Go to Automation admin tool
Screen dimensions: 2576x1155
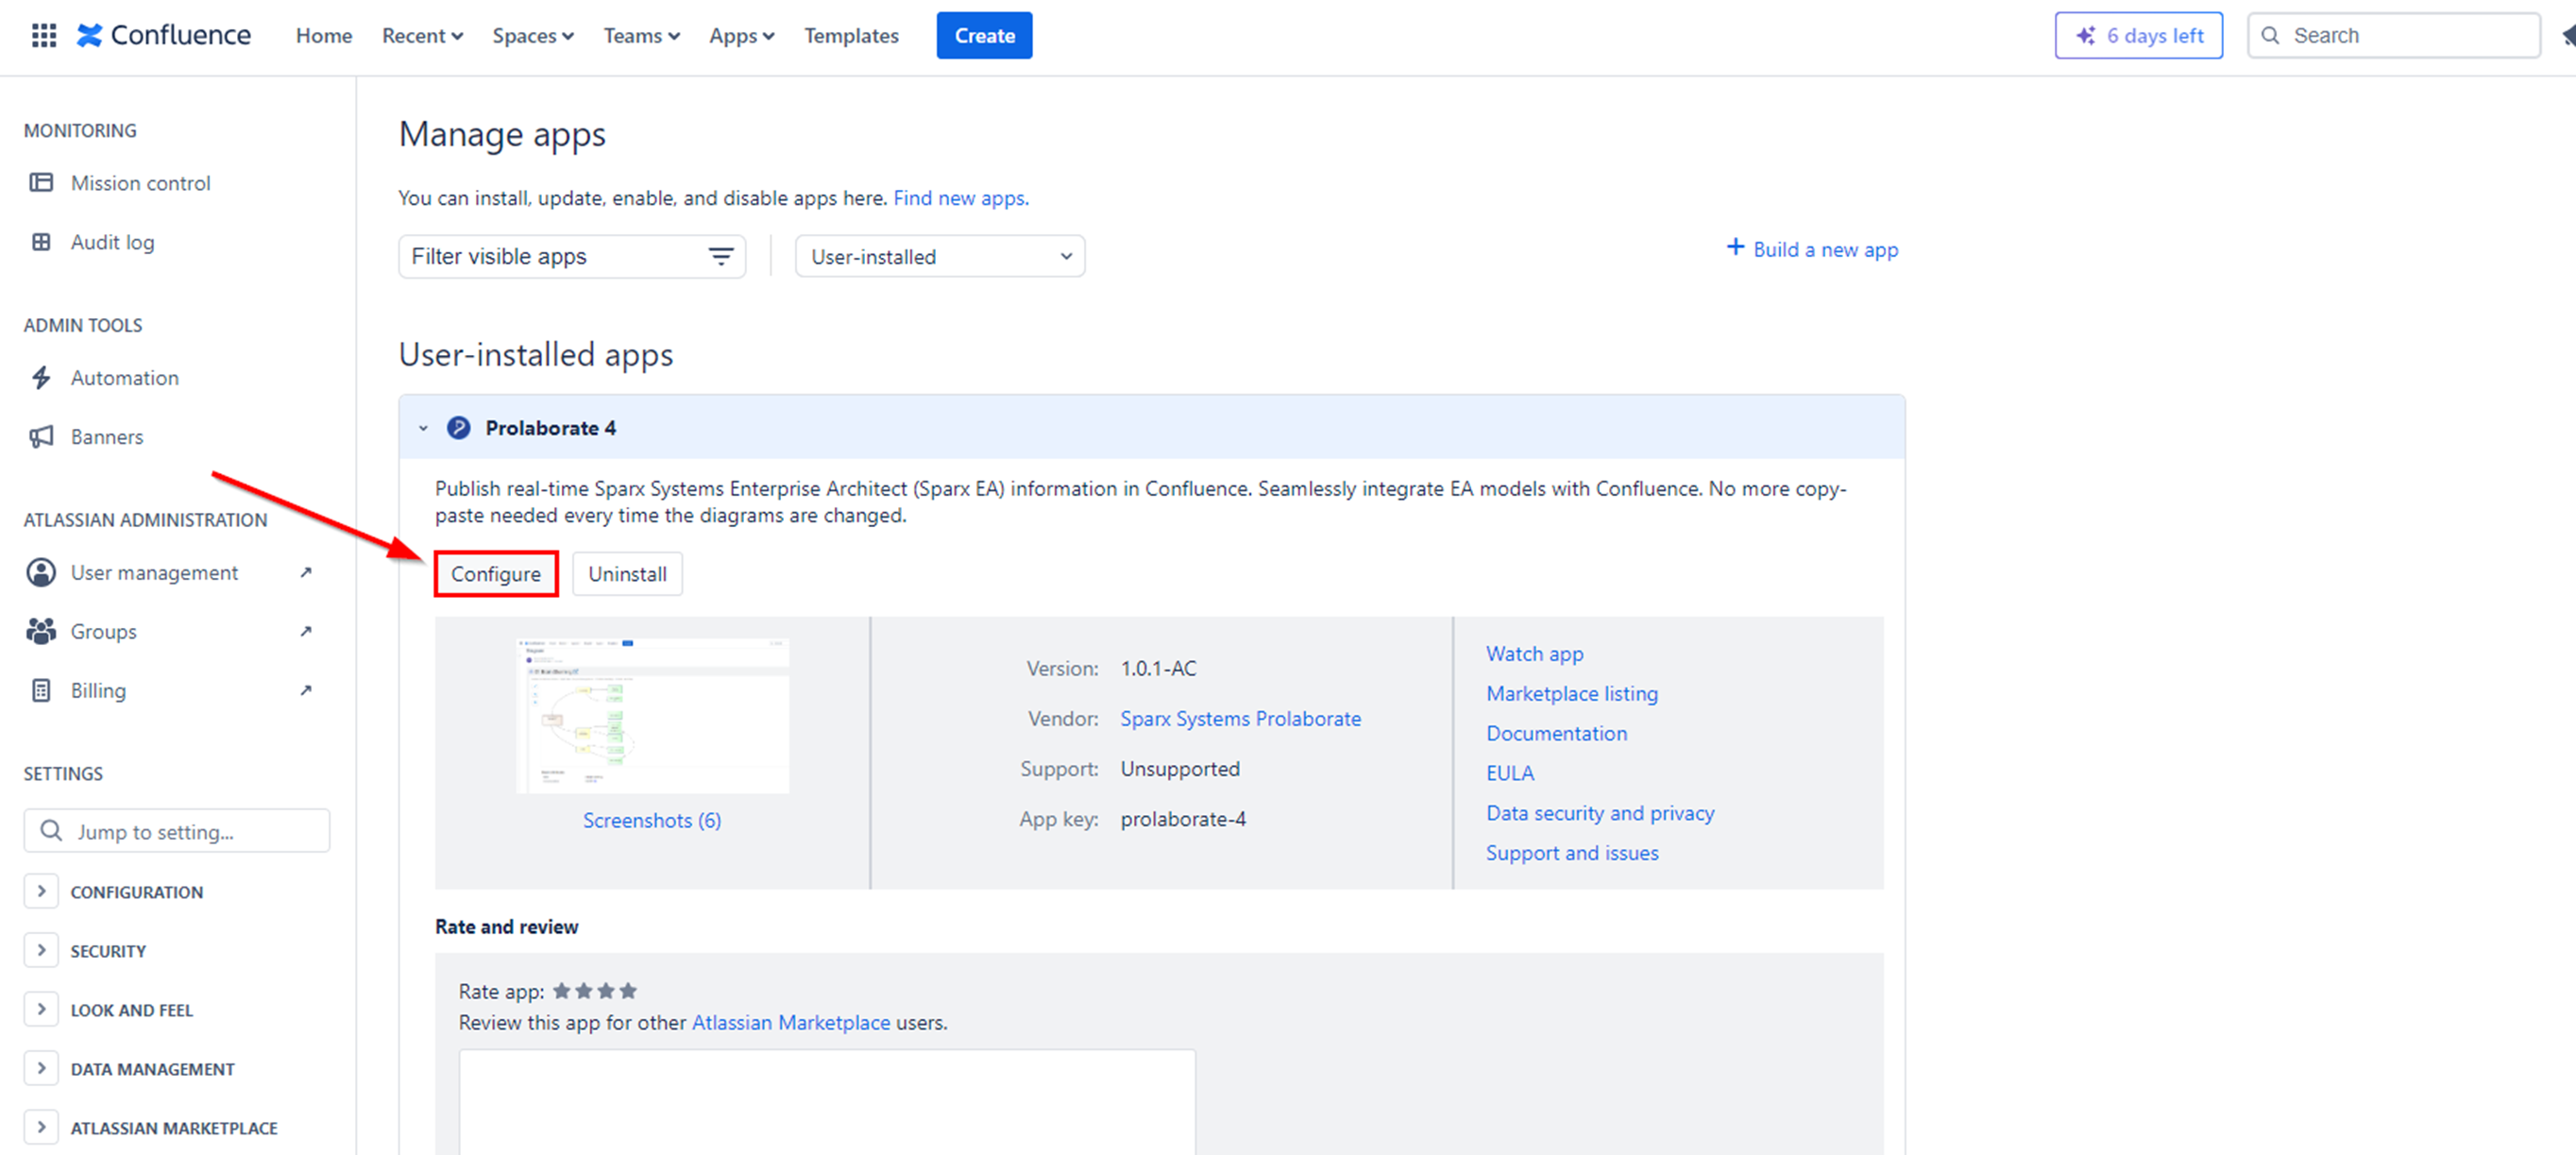[124, 378]
